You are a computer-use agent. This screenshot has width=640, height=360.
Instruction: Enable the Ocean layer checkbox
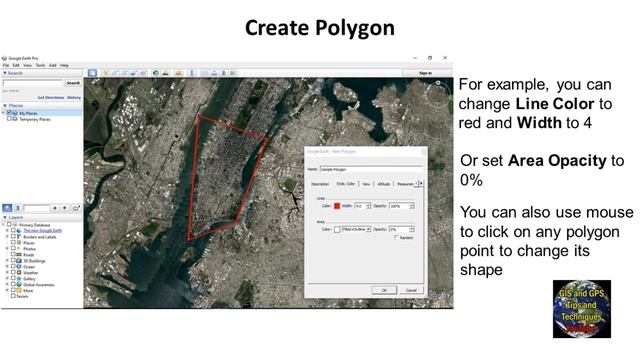point(13,267)
